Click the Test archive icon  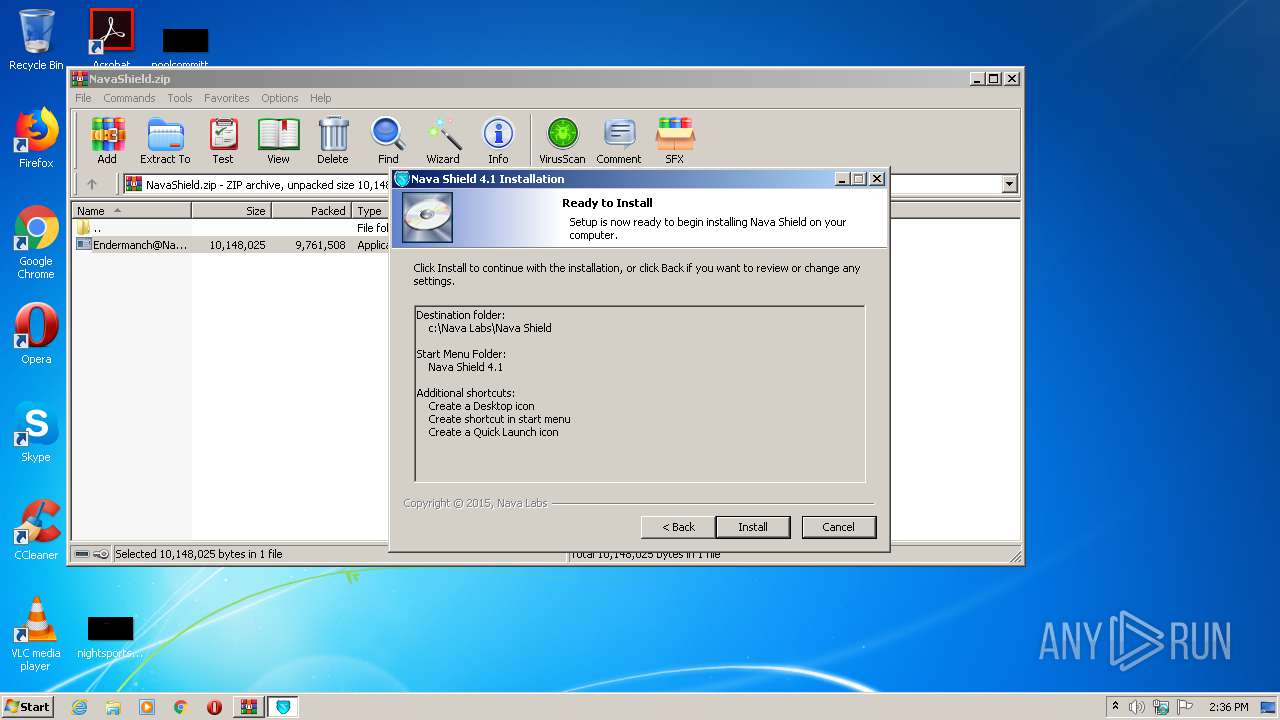click(223, 140)
